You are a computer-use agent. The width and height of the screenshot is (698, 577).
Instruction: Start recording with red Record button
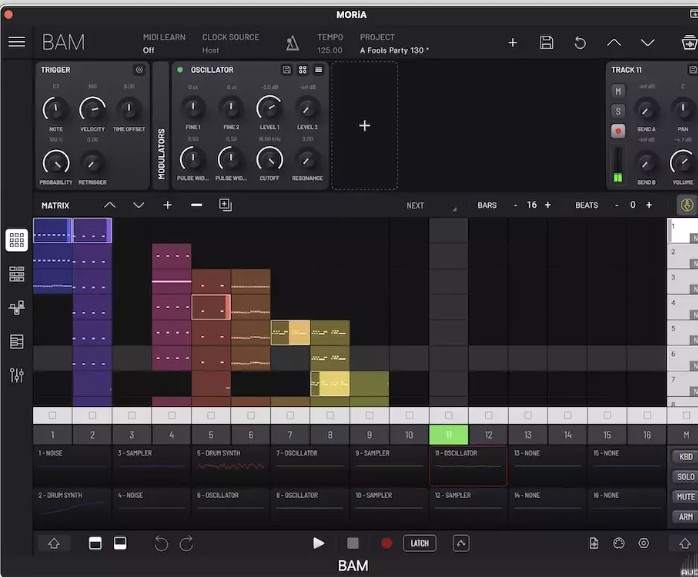tap(386, 543)
